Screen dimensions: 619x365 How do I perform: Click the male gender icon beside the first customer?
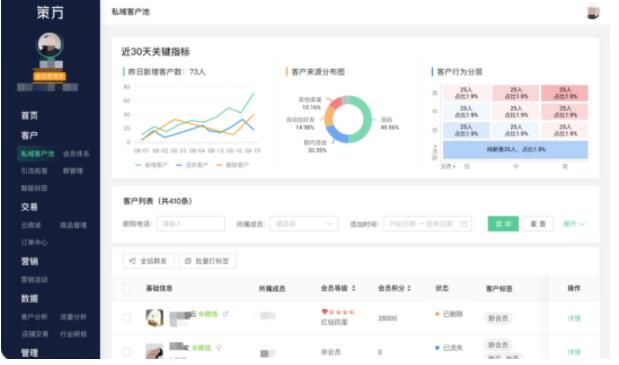click(x=225, y=314)
